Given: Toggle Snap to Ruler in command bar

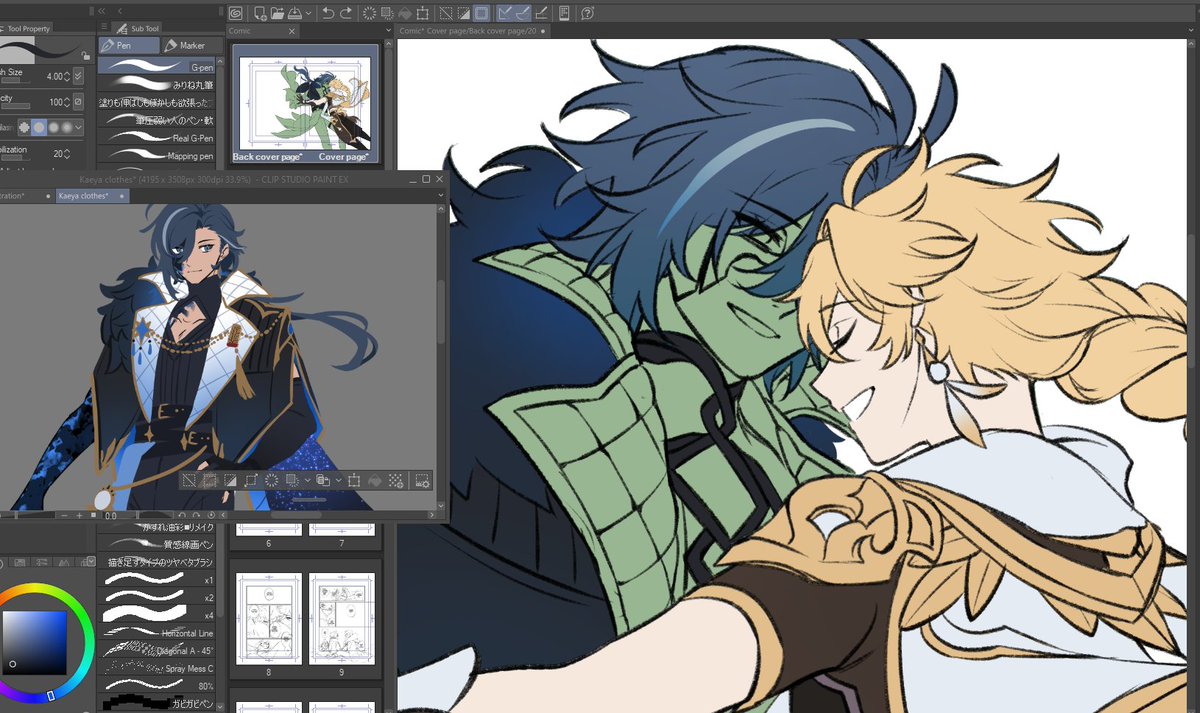Looking at the screenshot, I should tap(505, 13).
